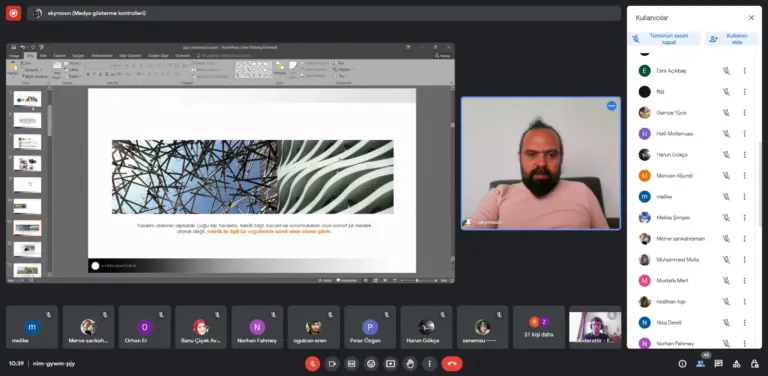
Task: Mute participant Mustafa Mert
Action: pos(726,281)
